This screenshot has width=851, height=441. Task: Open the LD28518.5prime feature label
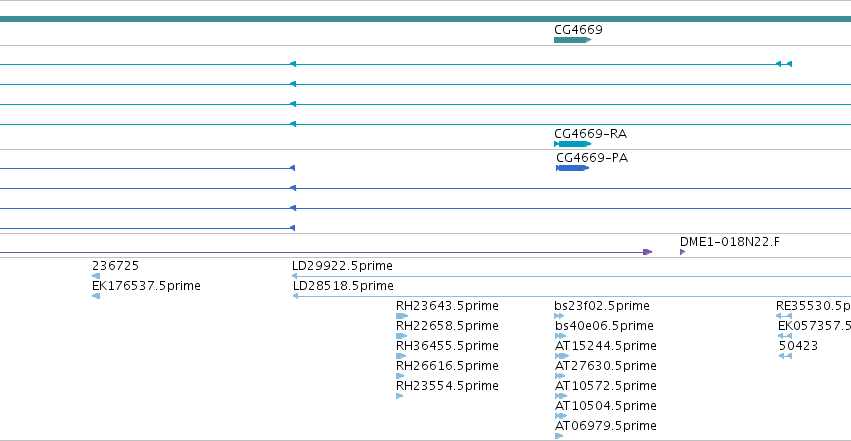pos(344,286)
